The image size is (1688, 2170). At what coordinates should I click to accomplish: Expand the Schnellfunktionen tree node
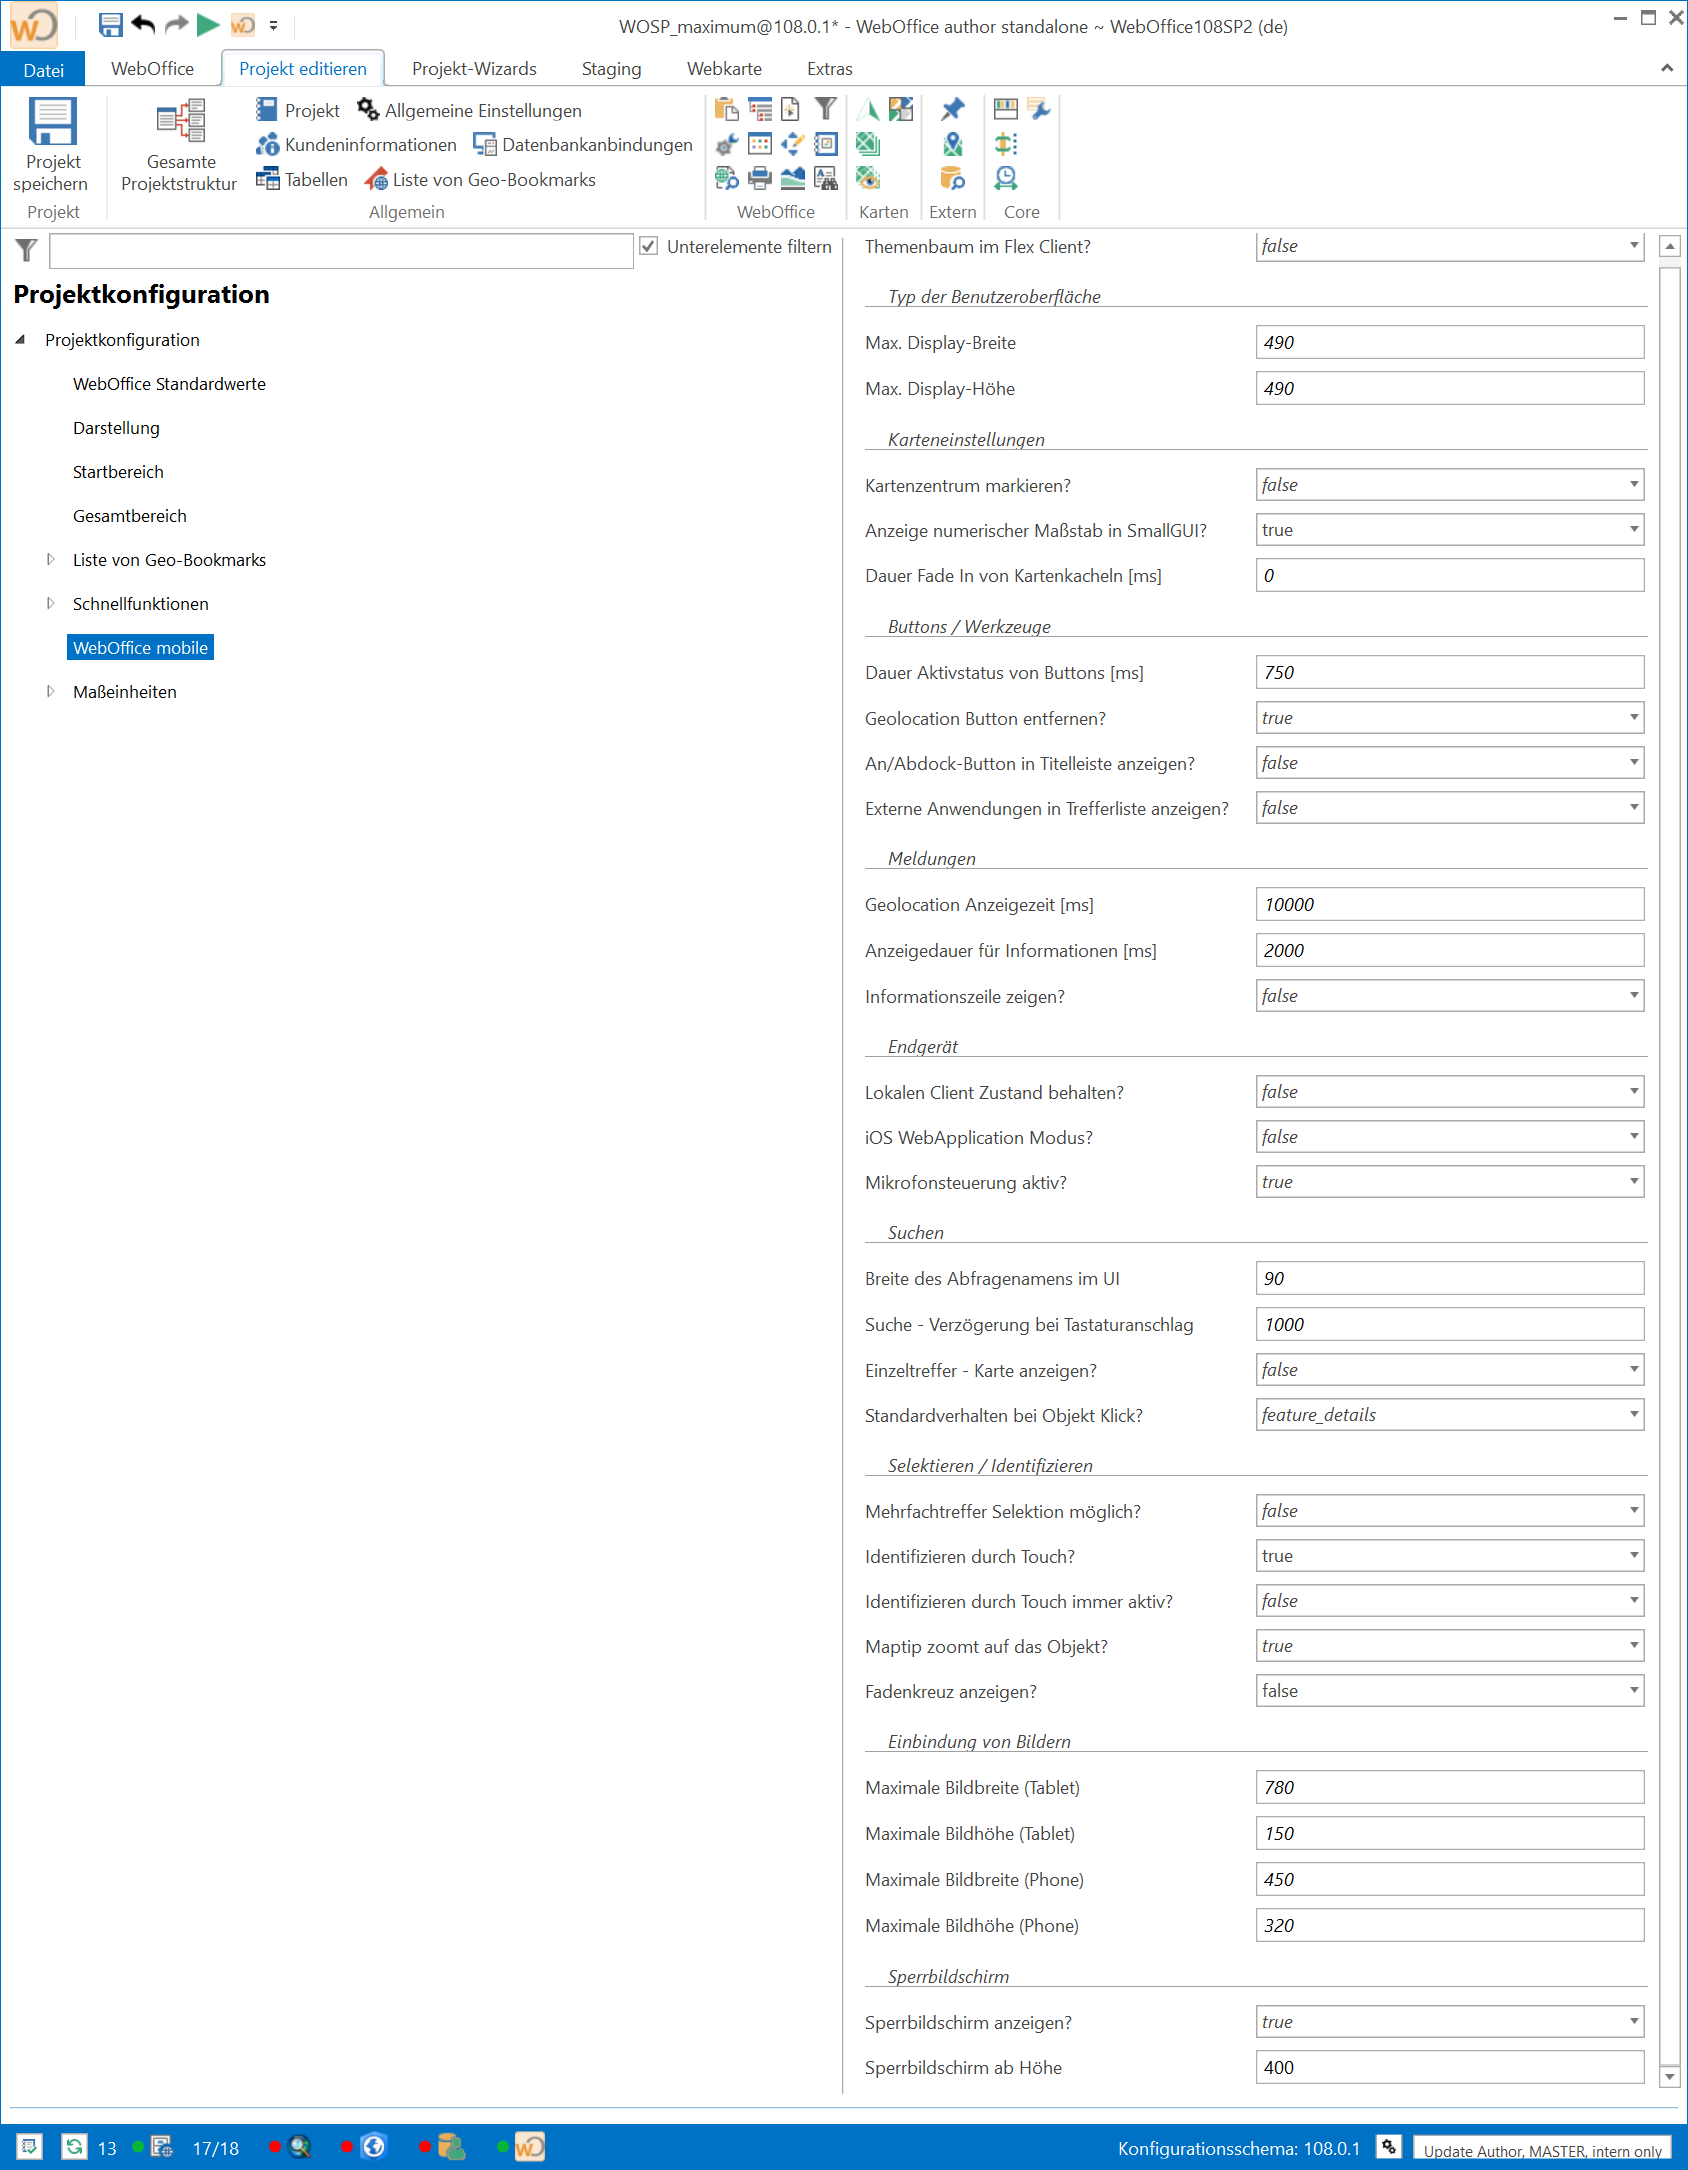point(50,603)
